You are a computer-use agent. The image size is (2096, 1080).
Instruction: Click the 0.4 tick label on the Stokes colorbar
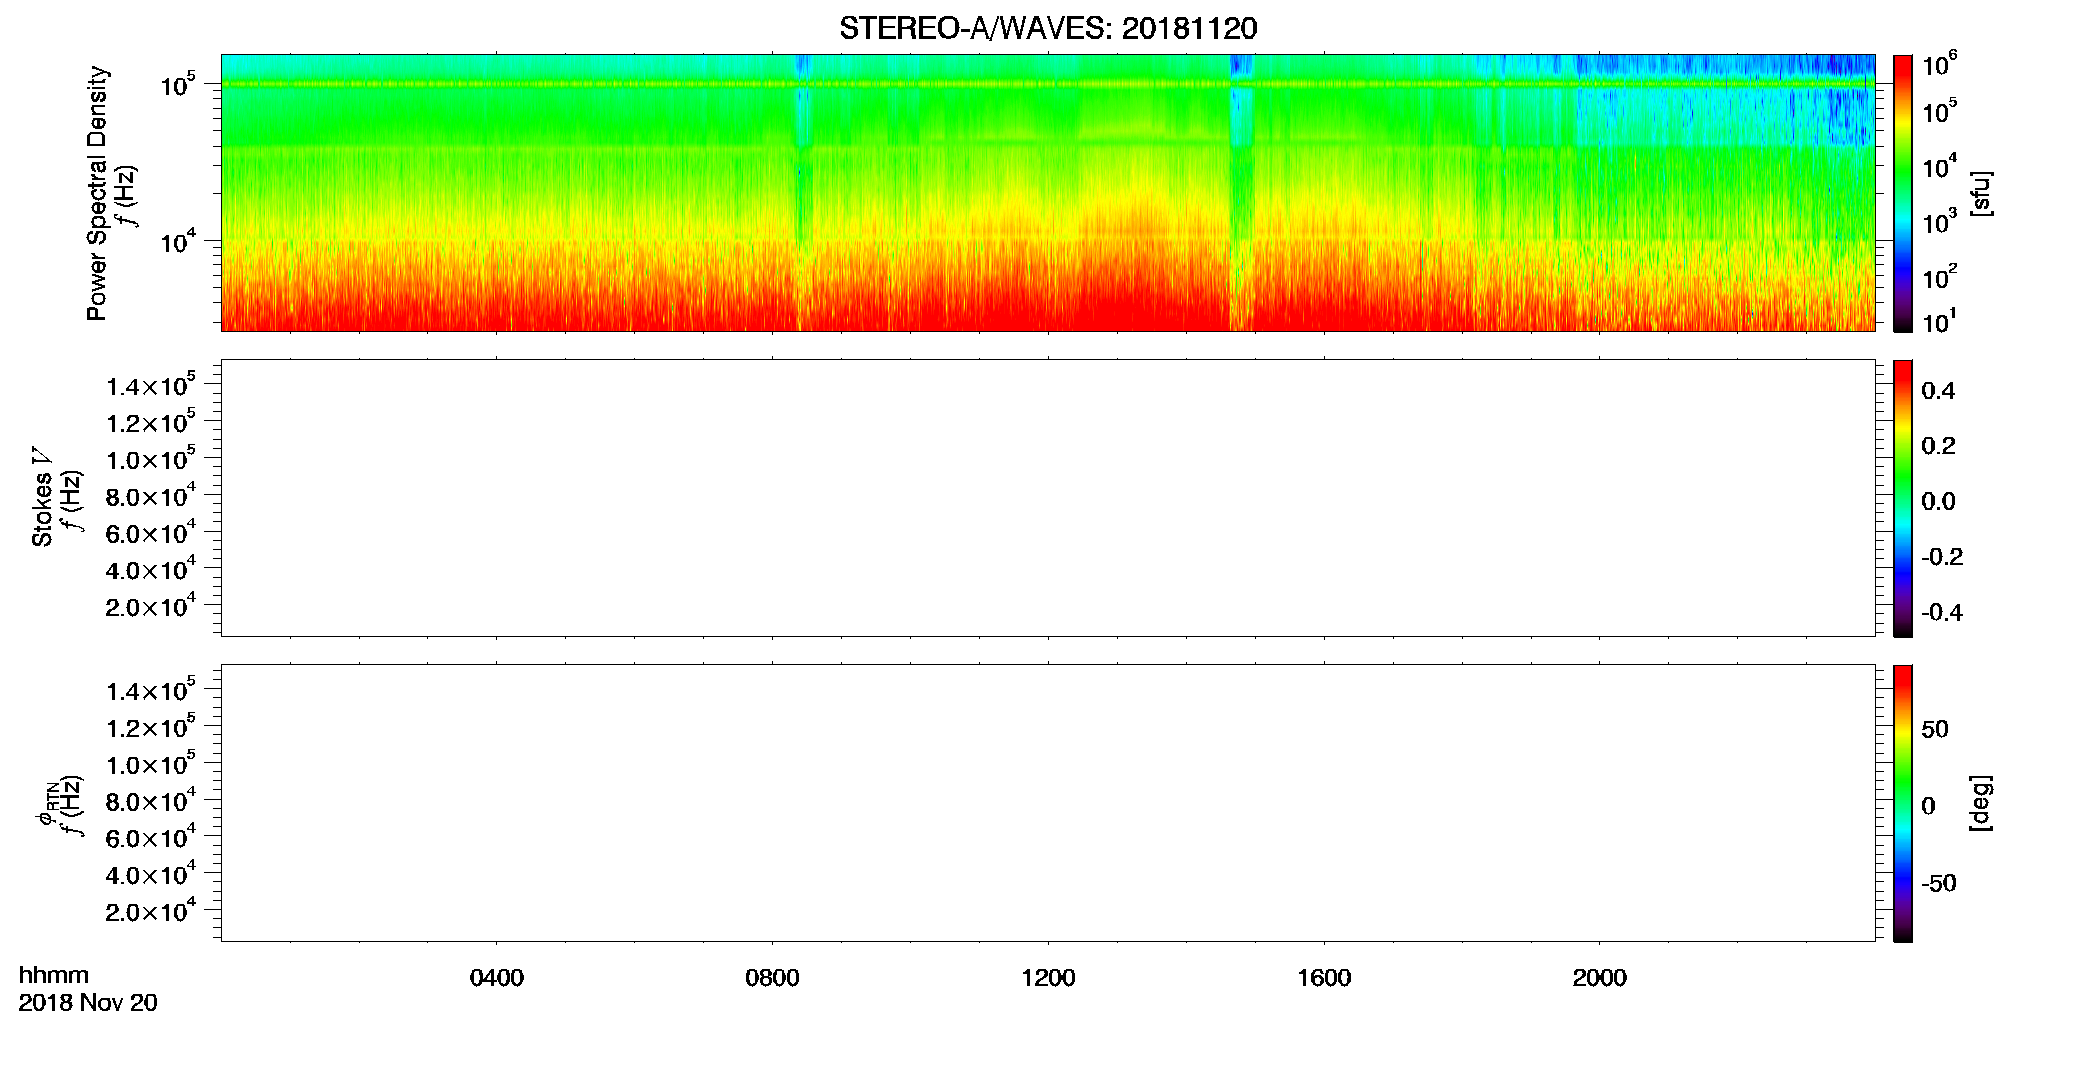(x=1938, y=391)
